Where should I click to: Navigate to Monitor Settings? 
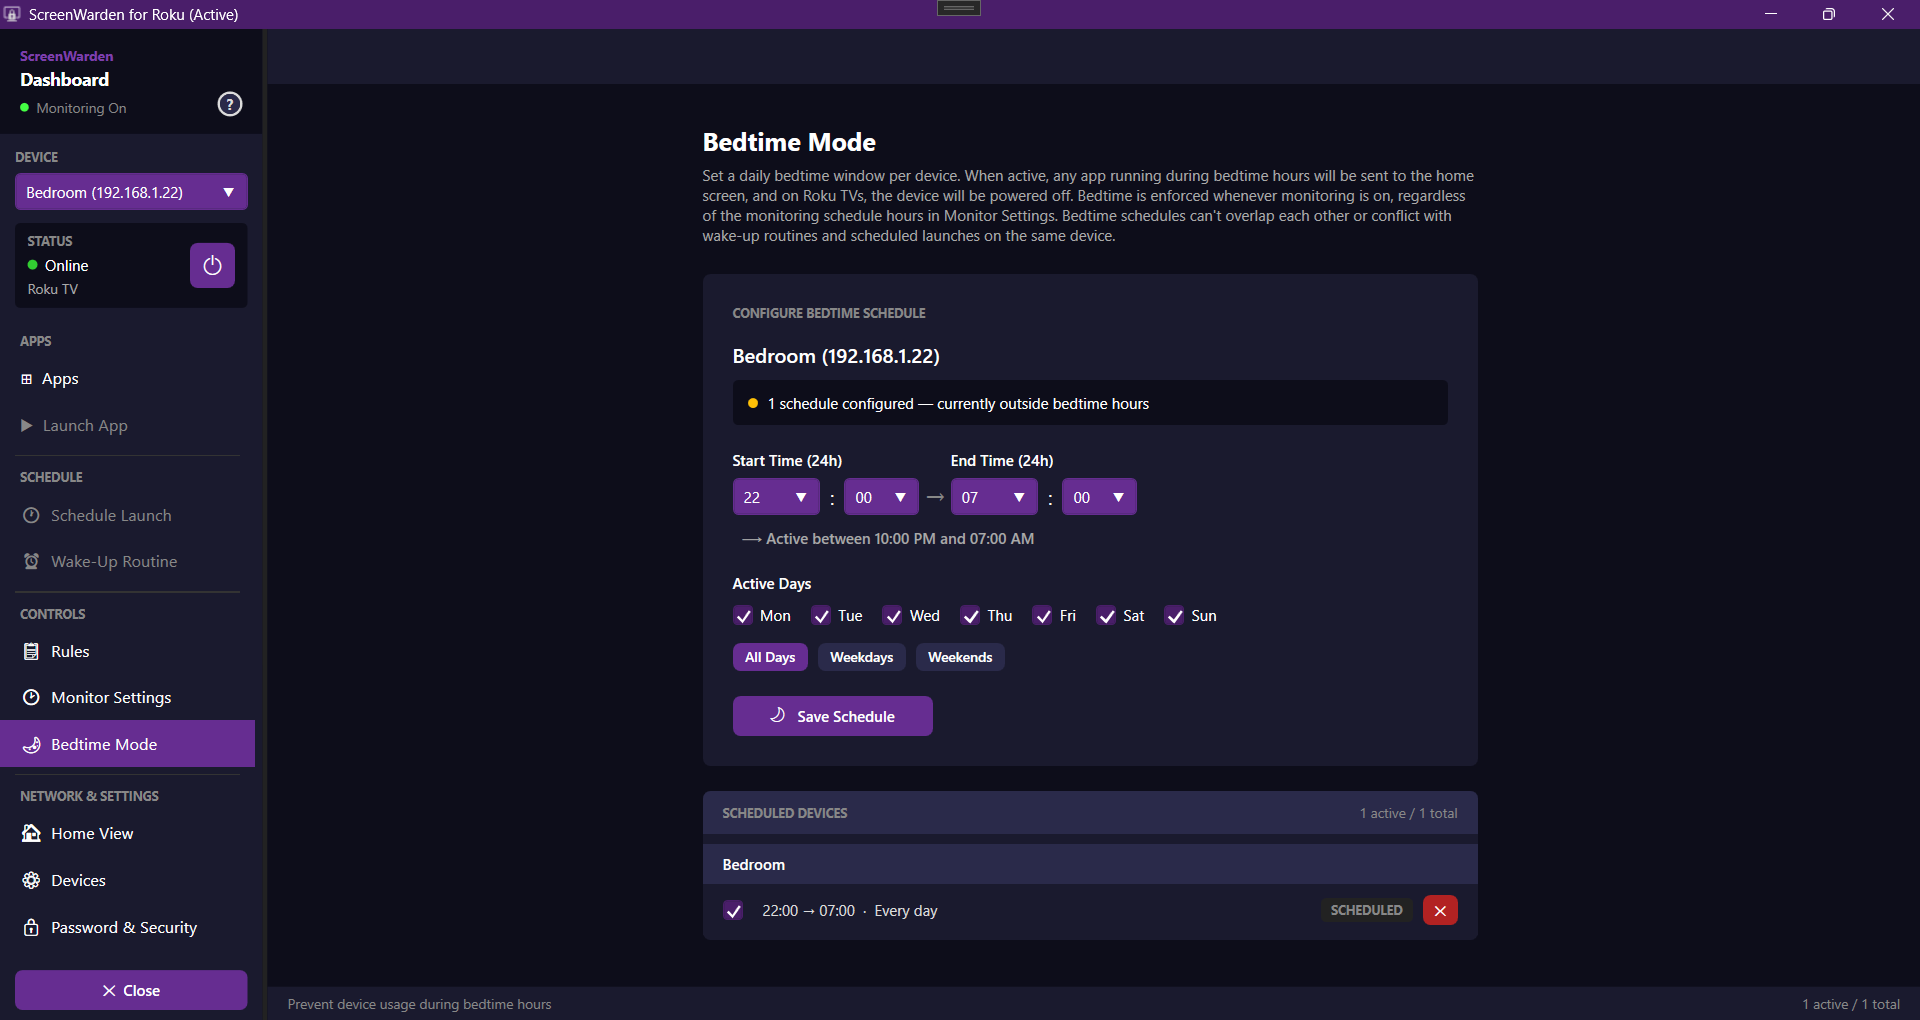128,697
